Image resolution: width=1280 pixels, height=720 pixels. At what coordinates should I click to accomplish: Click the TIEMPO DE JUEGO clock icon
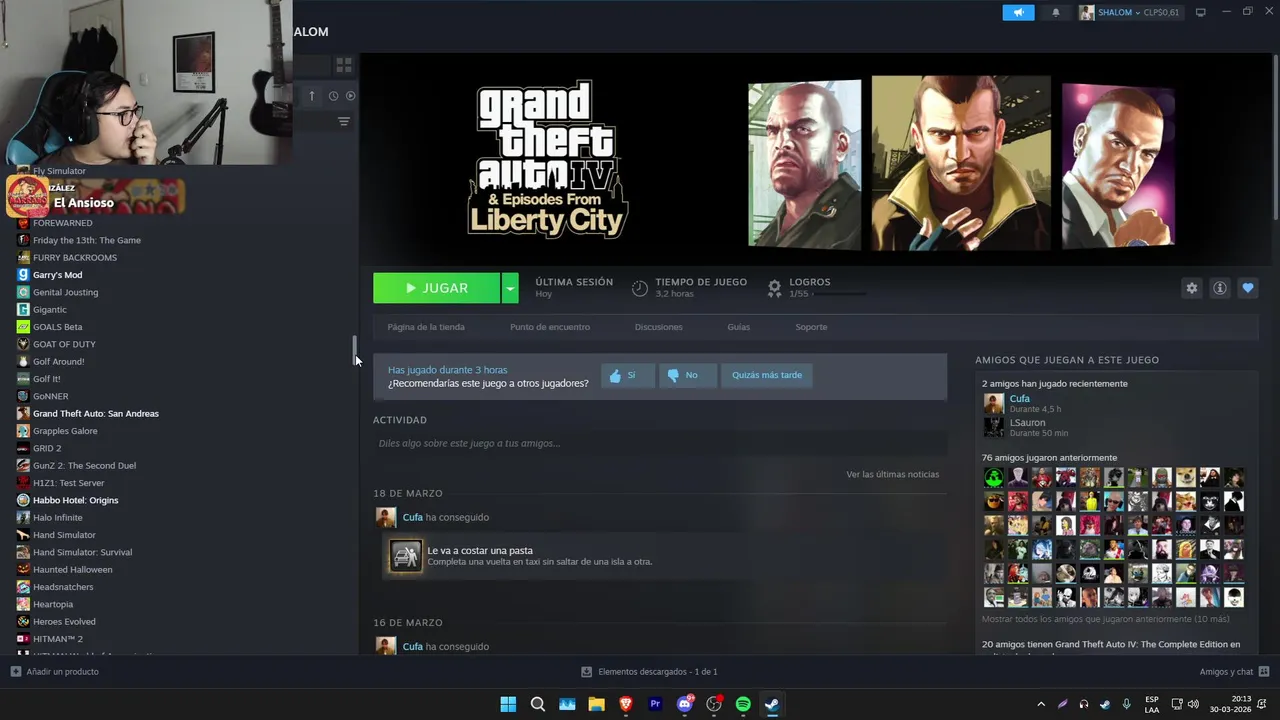[x=640, y=288]
